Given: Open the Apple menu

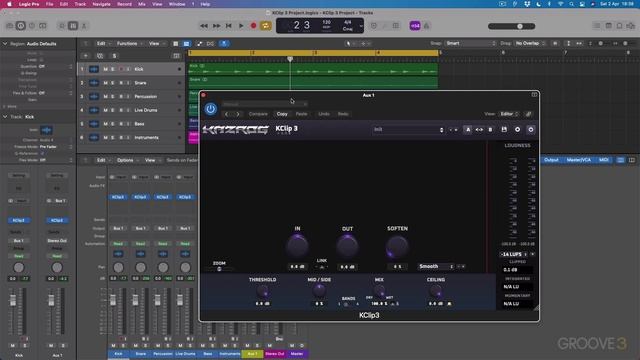Looking at the screenshot, I should (9, 4).
